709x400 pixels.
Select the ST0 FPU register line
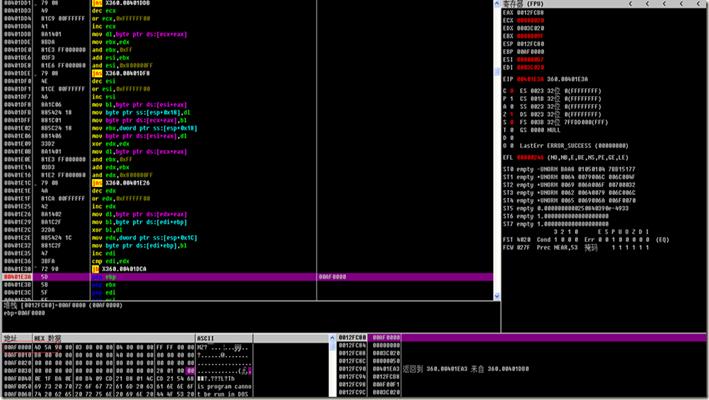(580, 170)
